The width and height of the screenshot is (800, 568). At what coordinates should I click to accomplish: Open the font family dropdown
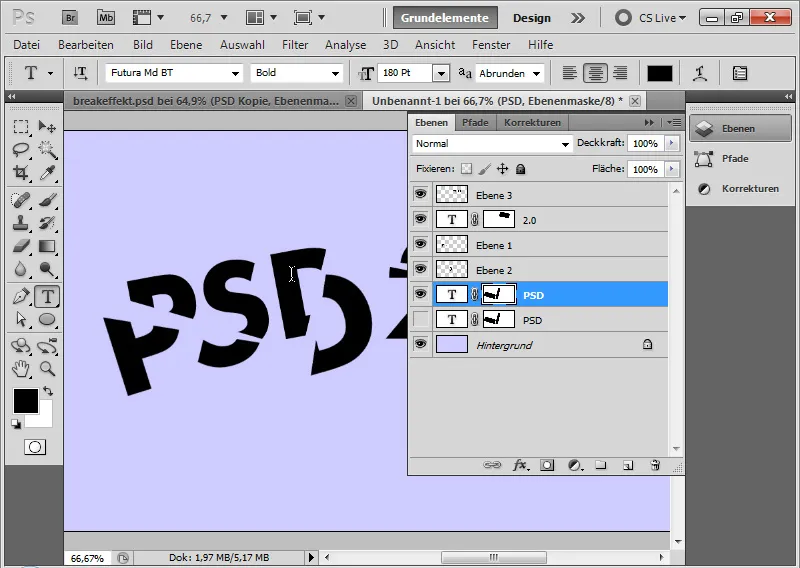(x=235, y=73)
